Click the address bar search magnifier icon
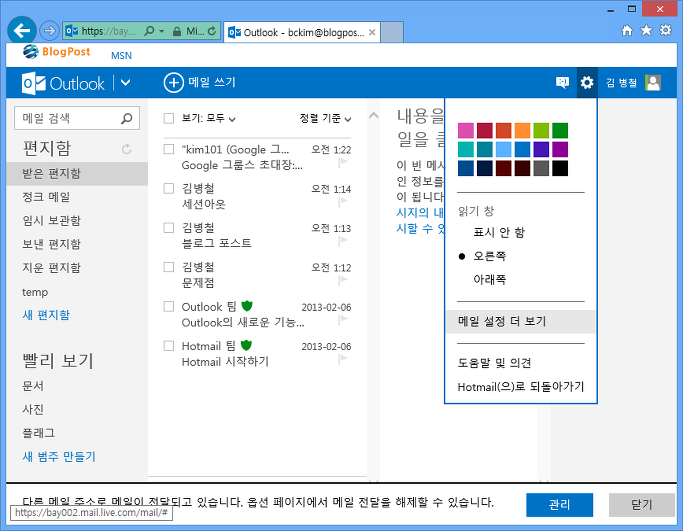The width and height of the screenshot is (683, 531). [149, 31]
